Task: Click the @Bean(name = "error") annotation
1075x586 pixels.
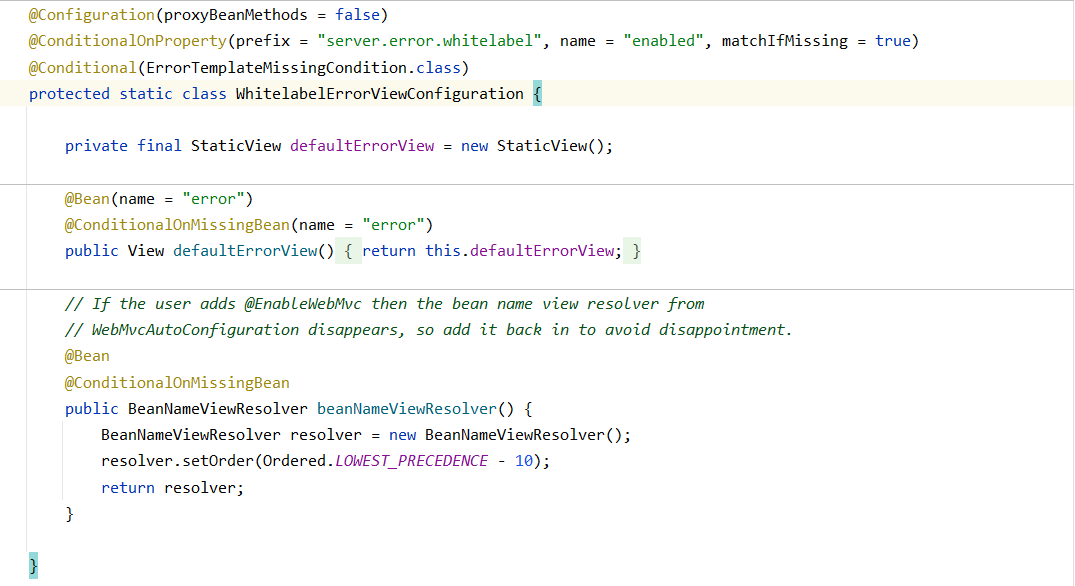Action: (158, 199)
